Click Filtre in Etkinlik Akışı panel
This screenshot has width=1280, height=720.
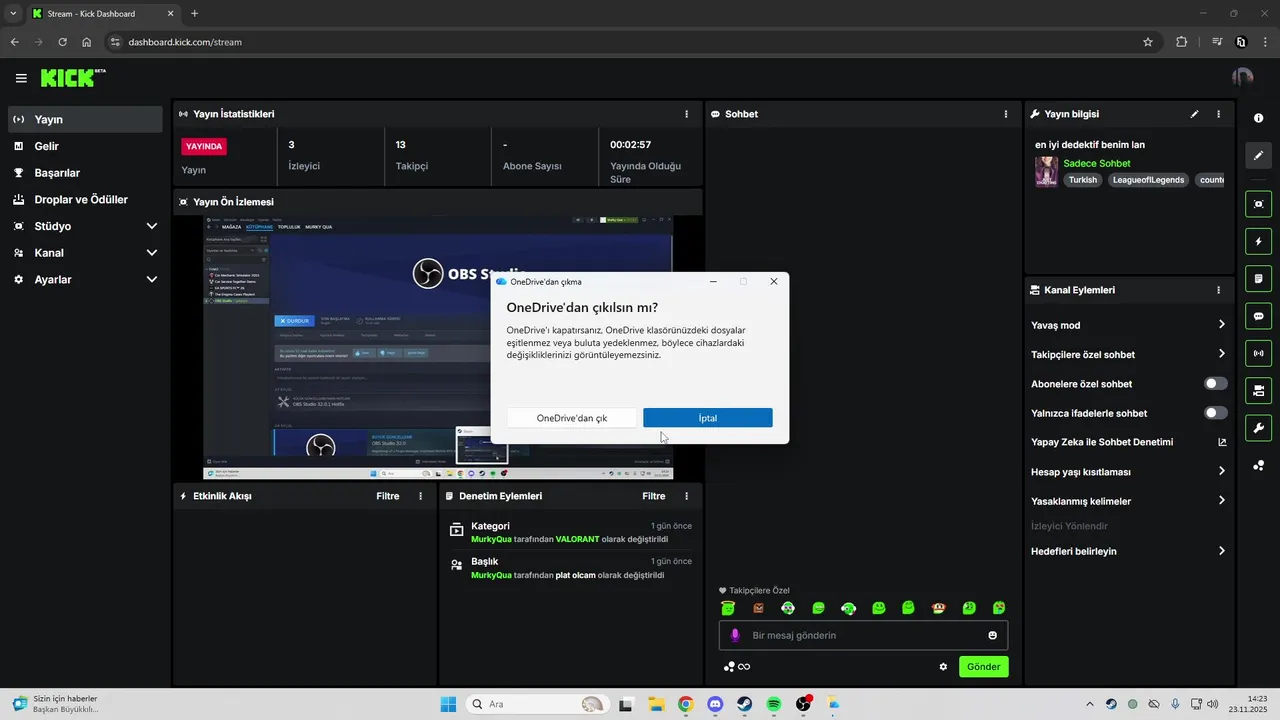pyautogui.click(x=388, y=496)
